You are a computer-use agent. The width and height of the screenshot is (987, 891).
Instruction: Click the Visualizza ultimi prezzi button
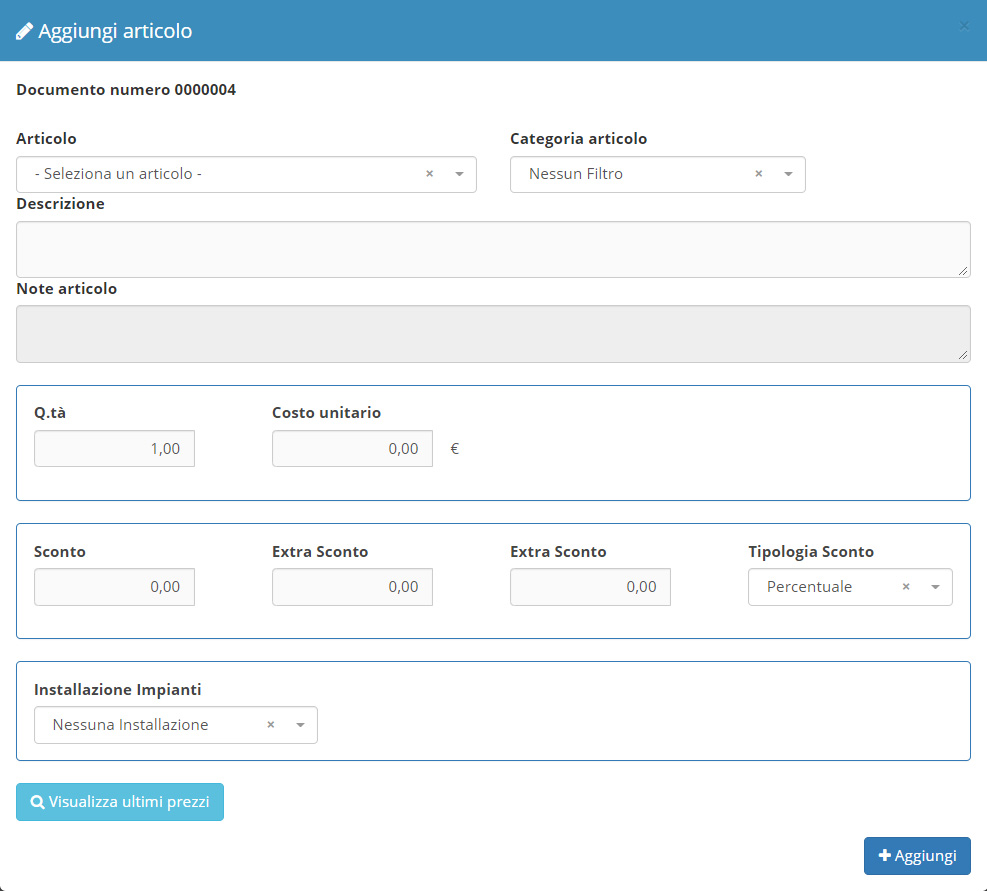120,802
